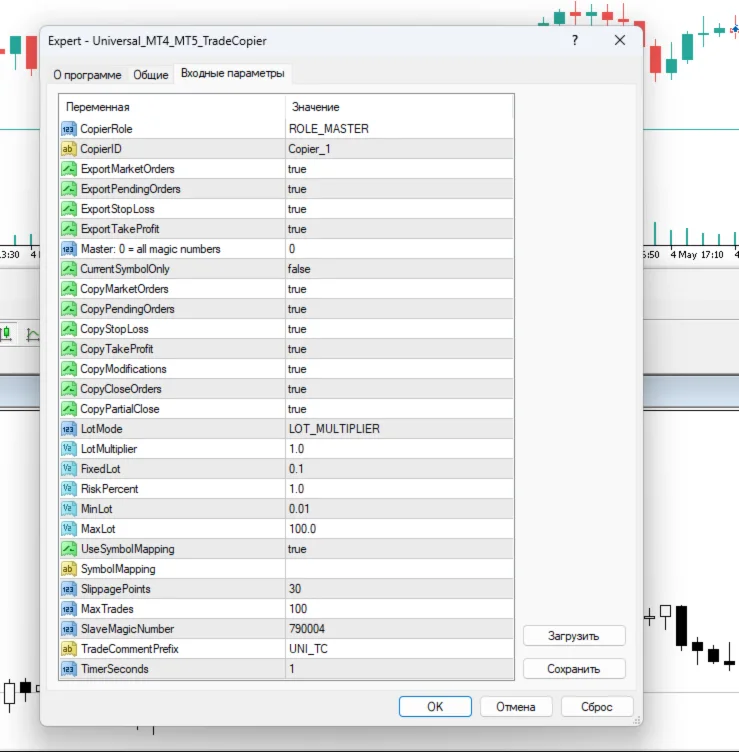Open the ROLE_MASTER value for CopierRole

coord(399,129)
